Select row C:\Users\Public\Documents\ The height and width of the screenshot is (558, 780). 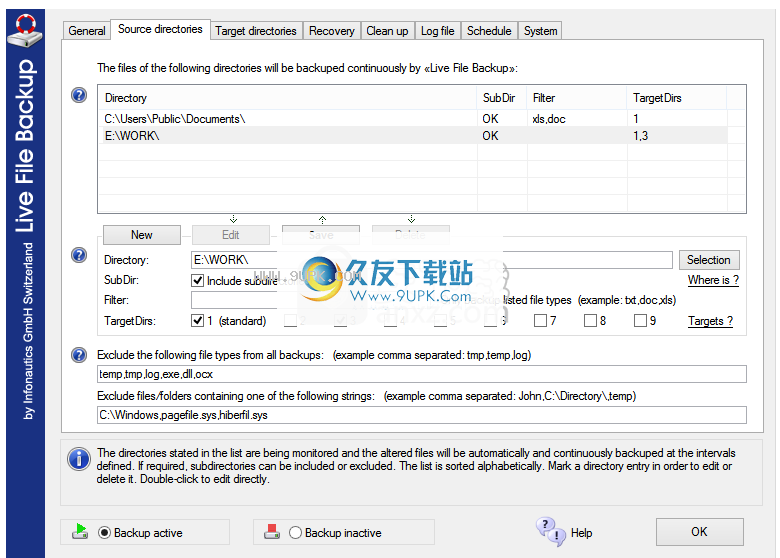(412, 119)
